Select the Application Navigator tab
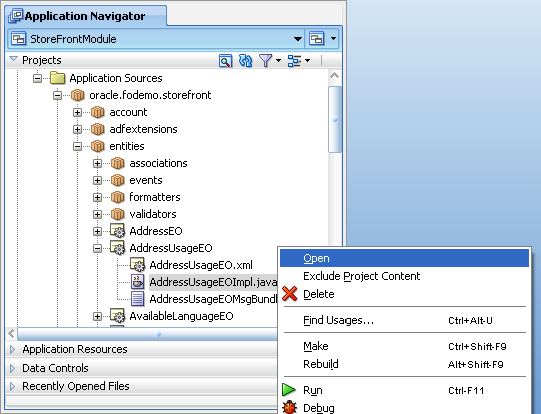Screen dimensions: 541x414 [x=86, y=16]
